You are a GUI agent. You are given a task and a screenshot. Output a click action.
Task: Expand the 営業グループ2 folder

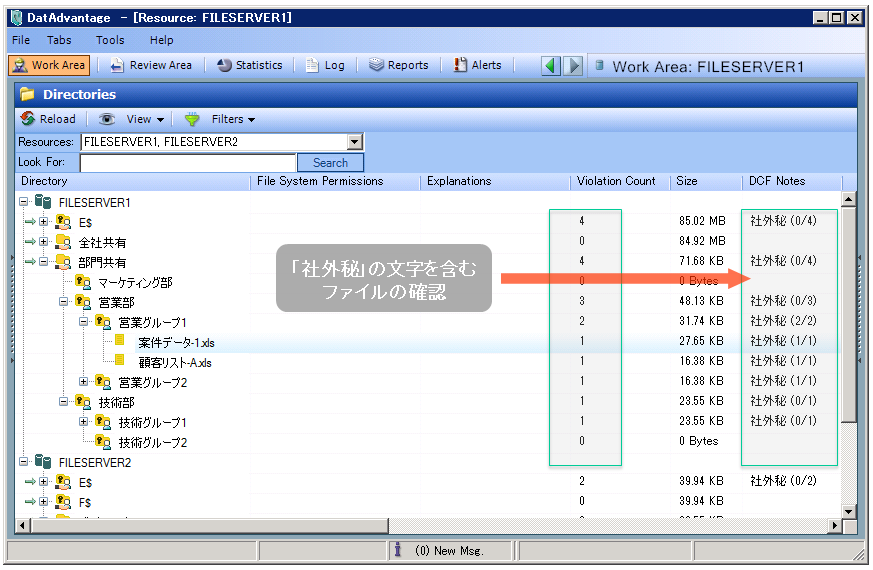84,382
